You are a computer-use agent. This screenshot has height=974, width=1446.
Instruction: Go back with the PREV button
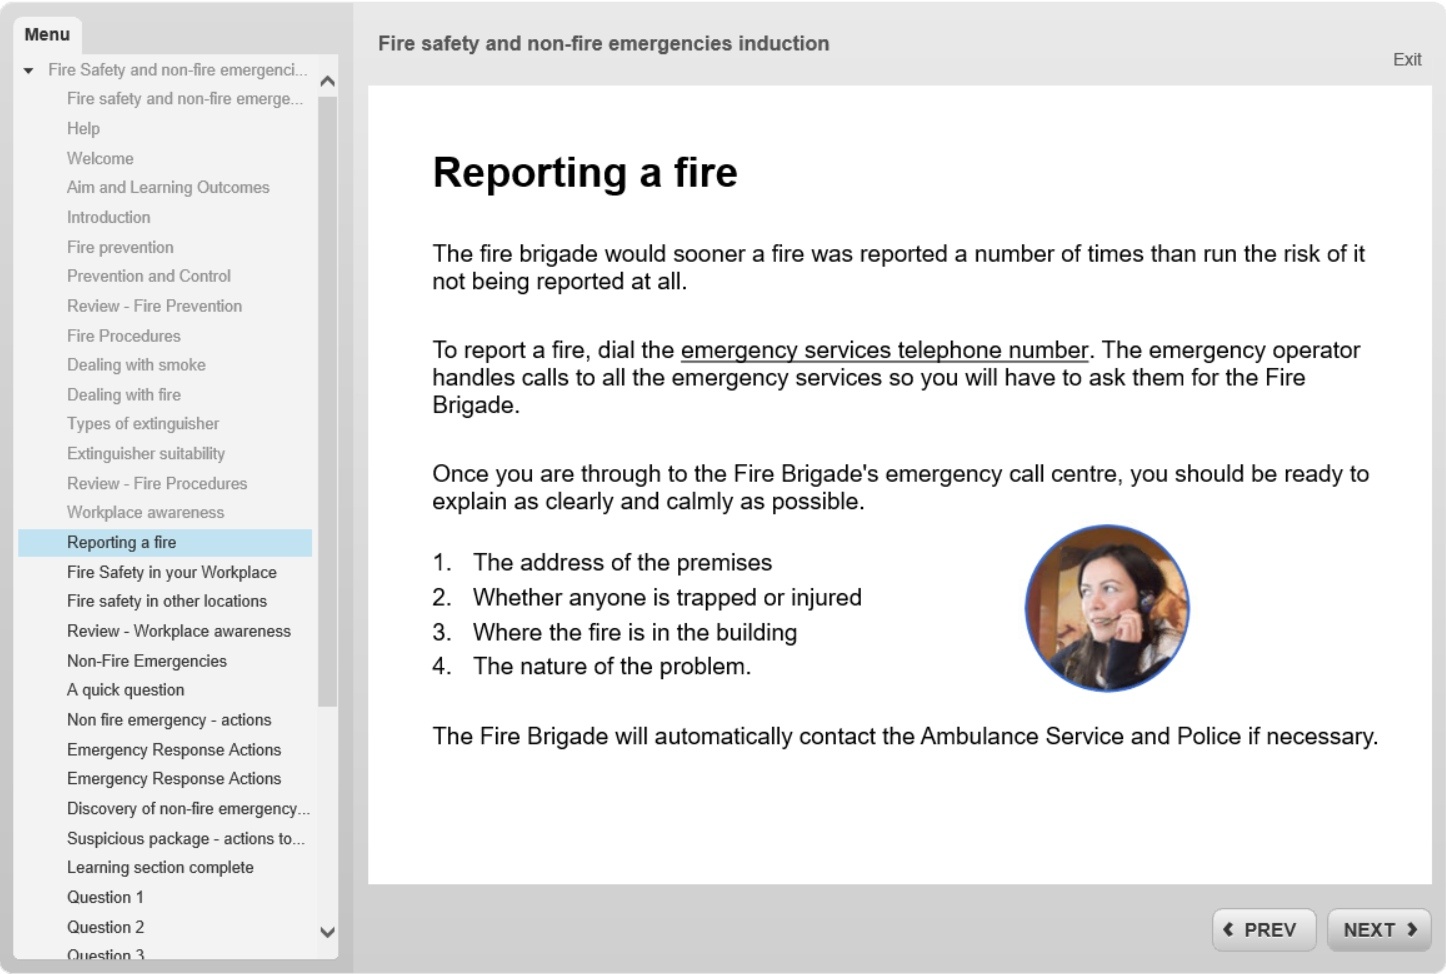[x=1260, y=929]
